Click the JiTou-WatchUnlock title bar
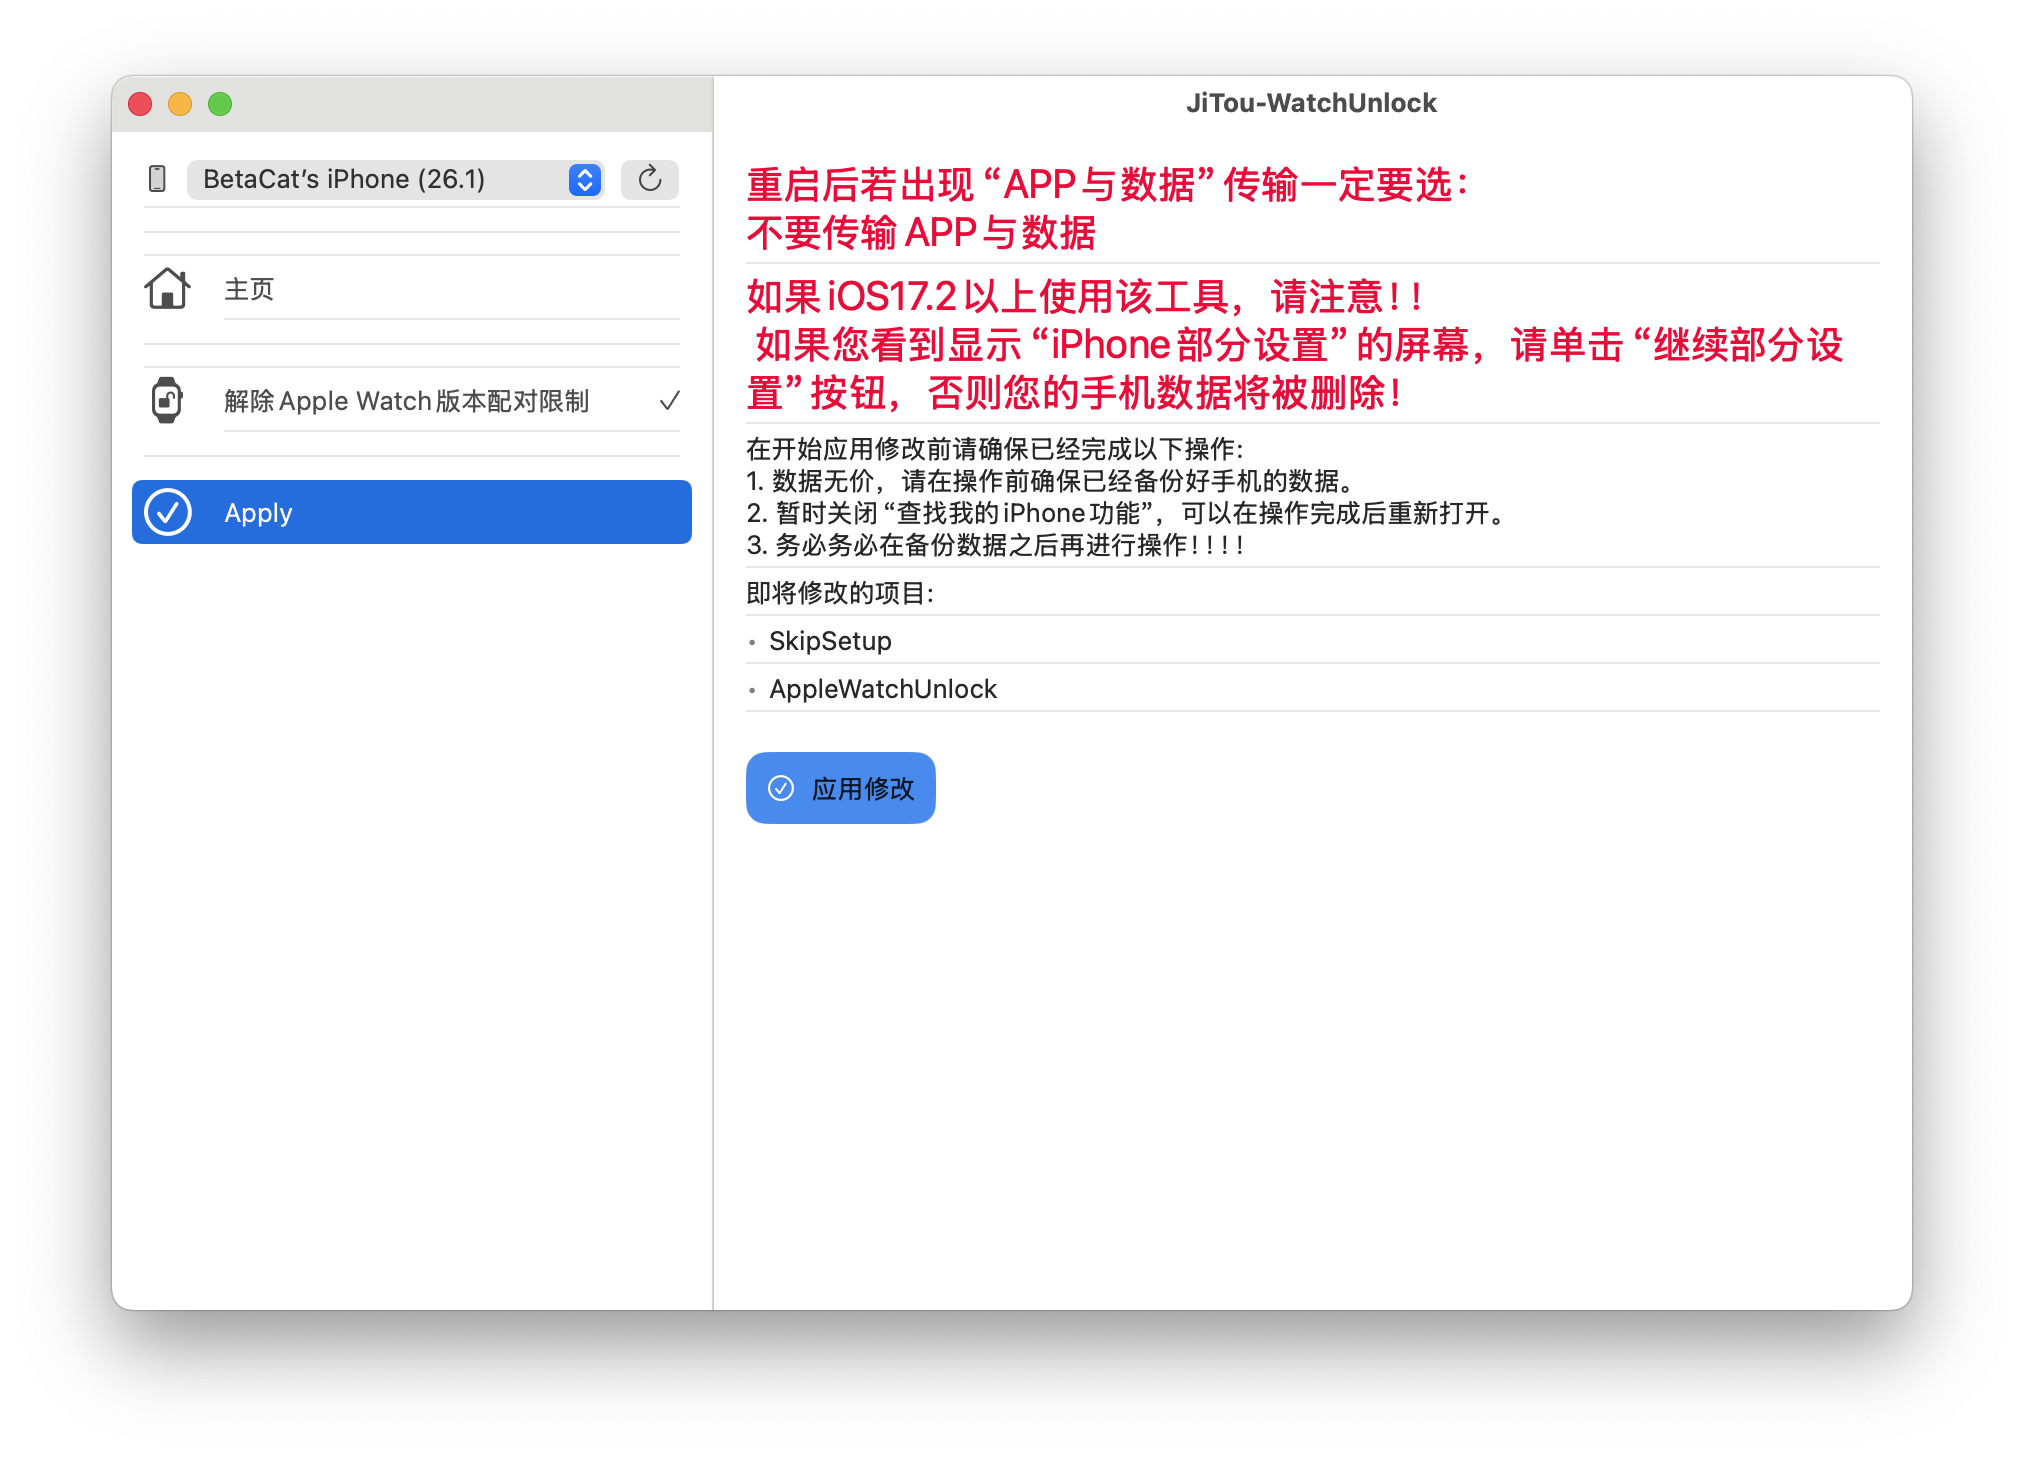The width and height of the screenshot is (2024, 1458). (1311, 103)
